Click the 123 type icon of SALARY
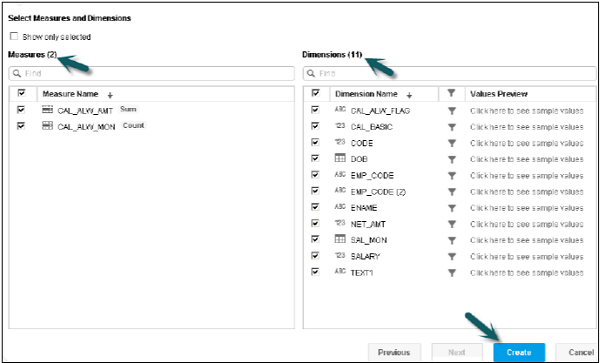The width and height of the screenshot is (600, 363). pos(340,256)
